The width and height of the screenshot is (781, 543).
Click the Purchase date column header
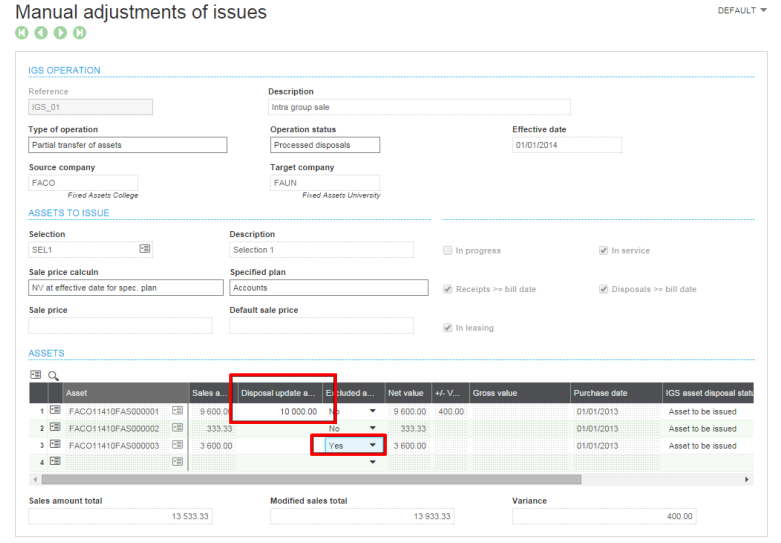coord(616,393)
